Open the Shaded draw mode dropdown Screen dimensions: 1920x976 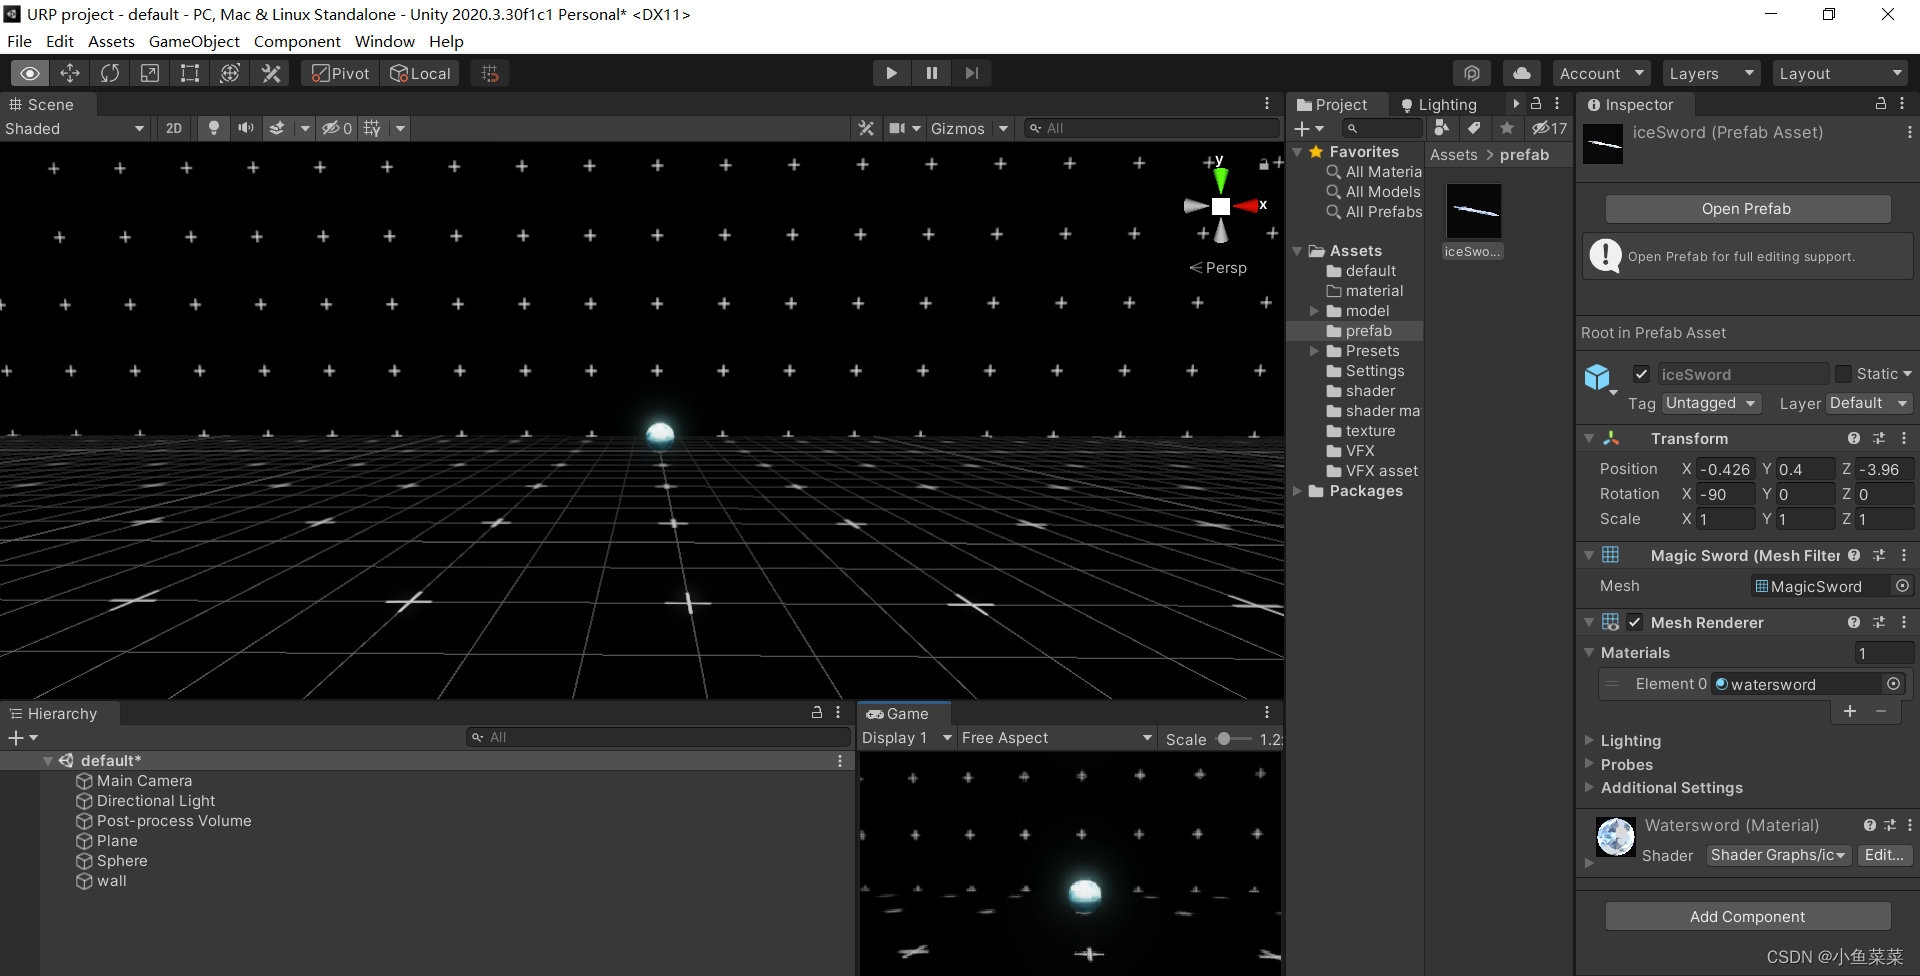tap(75, 128)
